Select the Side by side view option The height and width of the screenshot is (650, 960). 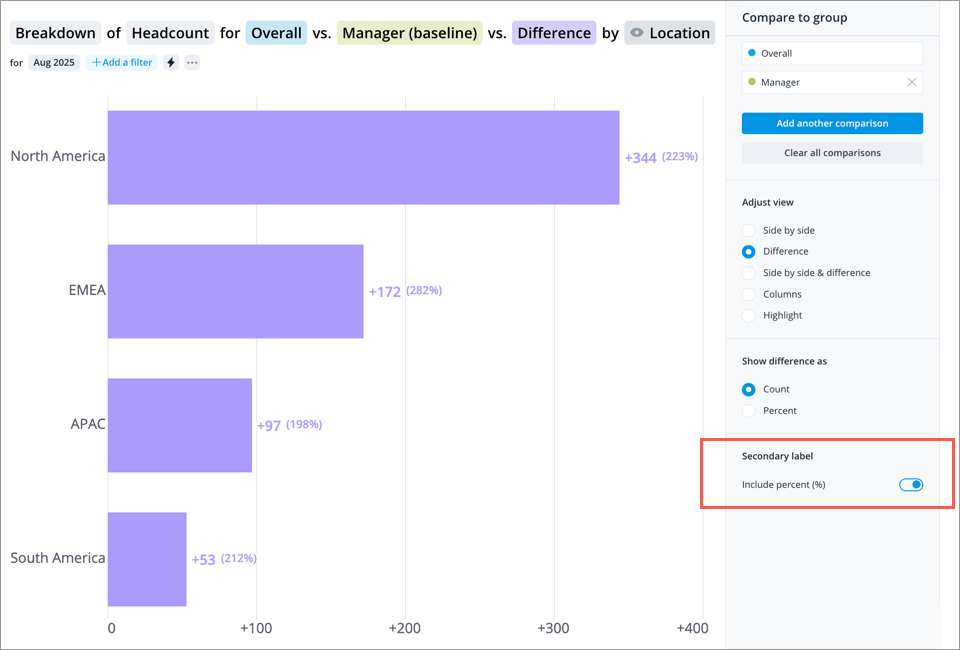[749, 230]
